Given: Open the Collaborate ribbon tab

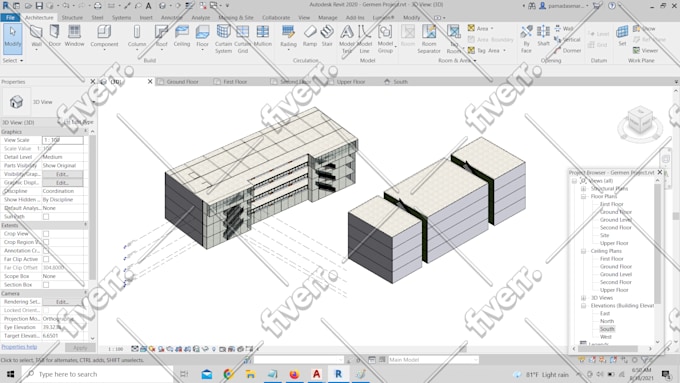Looking at the screenshot, I should click(x=276, y=17).
